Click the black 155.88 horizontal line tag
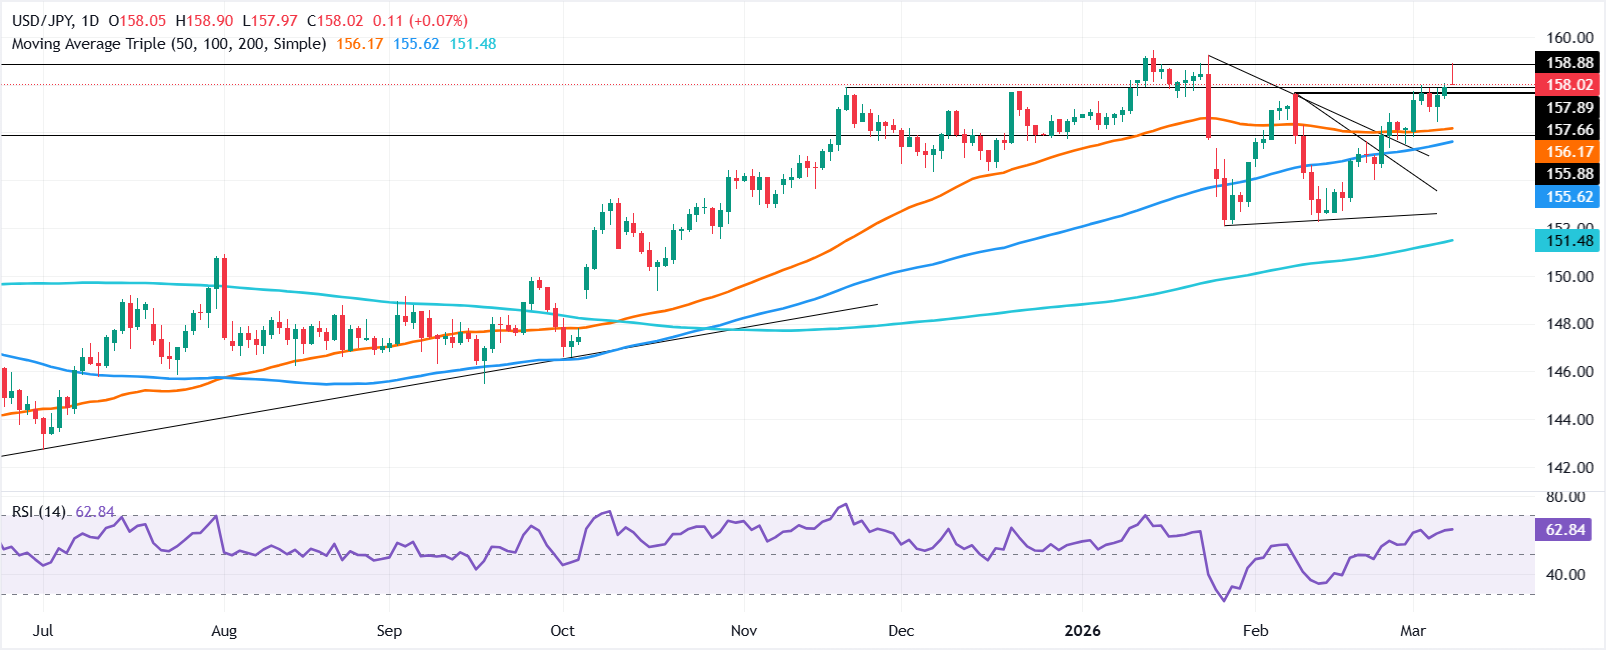This screenshot has width=1606, height=650. [1569, 174]
